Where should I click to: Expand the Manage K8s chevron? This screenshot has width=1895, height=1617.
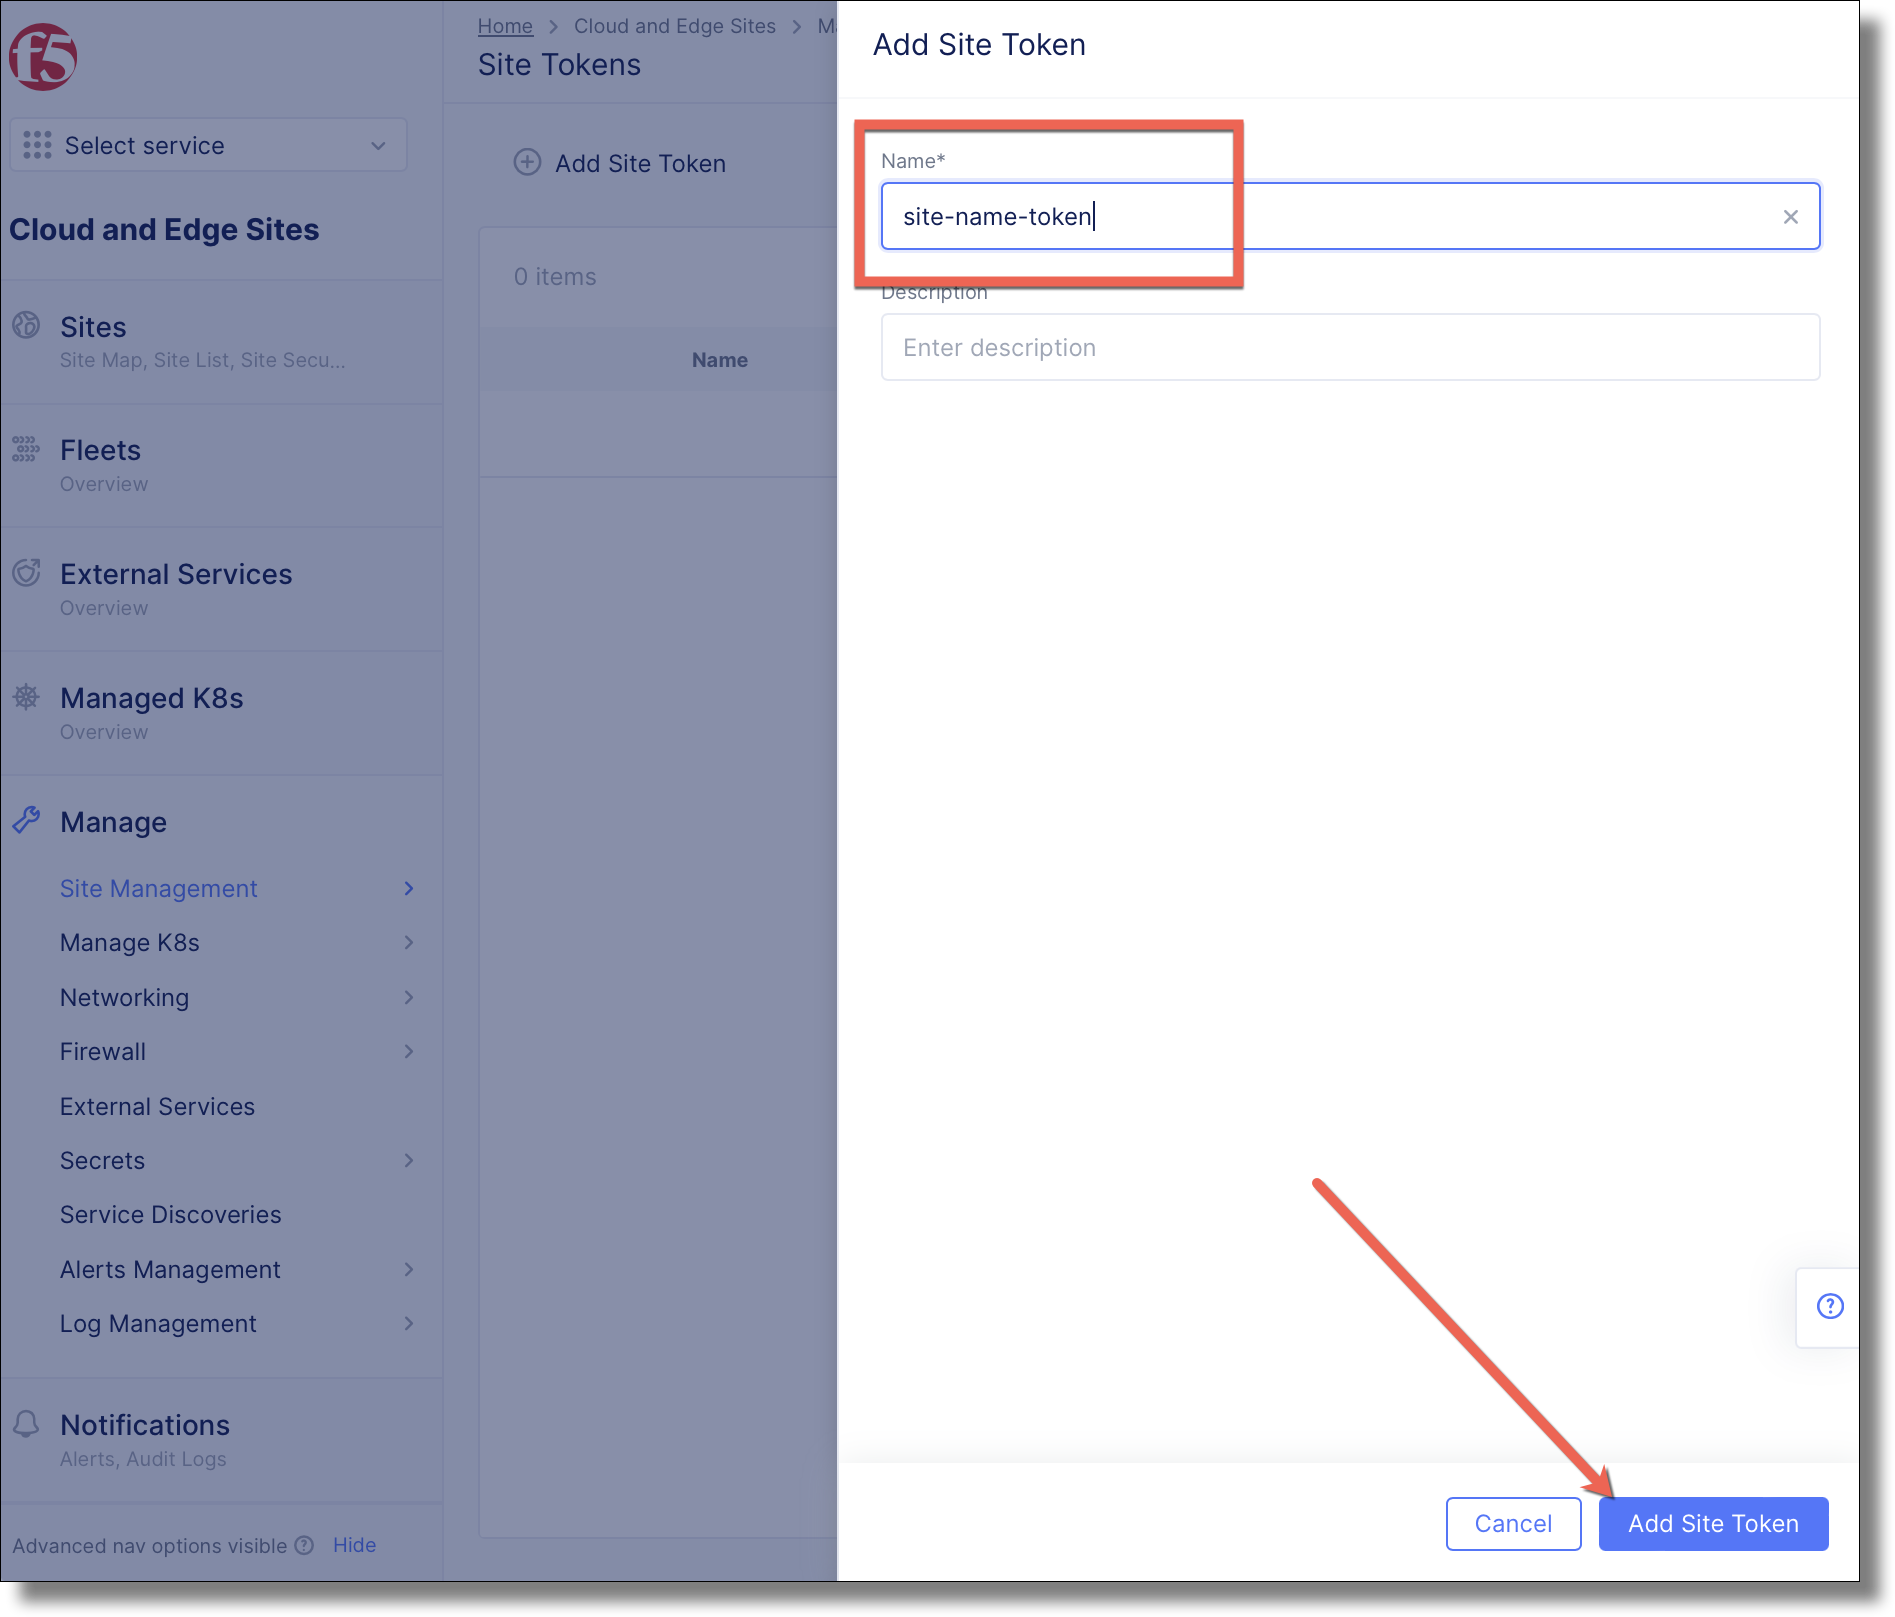(x=408, y=943)
